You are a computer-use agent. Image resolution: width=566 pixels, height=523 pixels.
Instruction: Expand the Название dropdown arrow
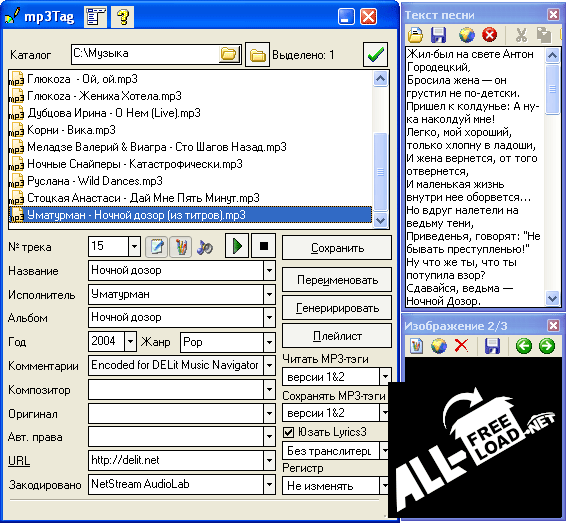tap(269, 270)
